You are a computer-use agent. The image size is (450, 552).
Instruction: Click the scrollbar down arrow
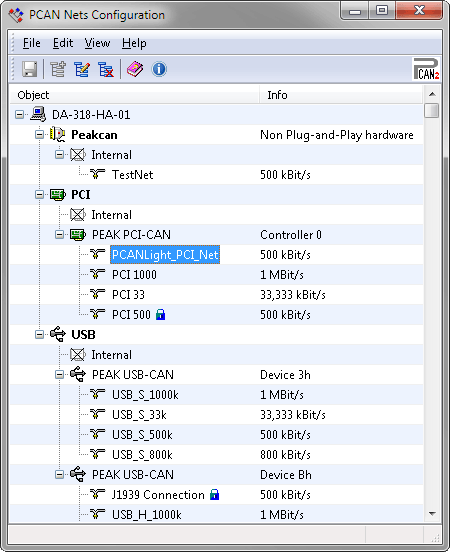[432, 514]
